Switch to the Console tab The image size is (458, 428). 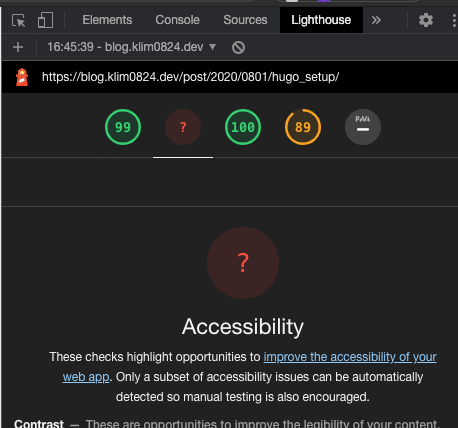pyautogui.click(x=178, y=20)
